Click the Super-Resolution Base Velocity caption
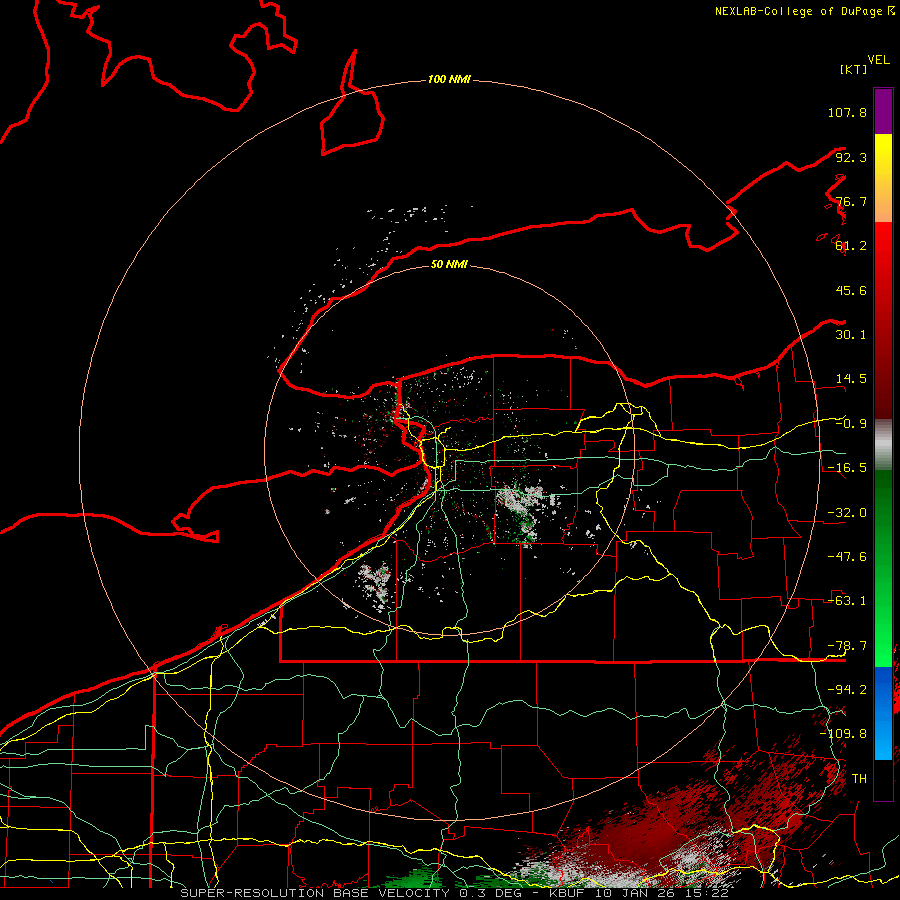This screenshot has height=900, width=900. tap(455, 893)
